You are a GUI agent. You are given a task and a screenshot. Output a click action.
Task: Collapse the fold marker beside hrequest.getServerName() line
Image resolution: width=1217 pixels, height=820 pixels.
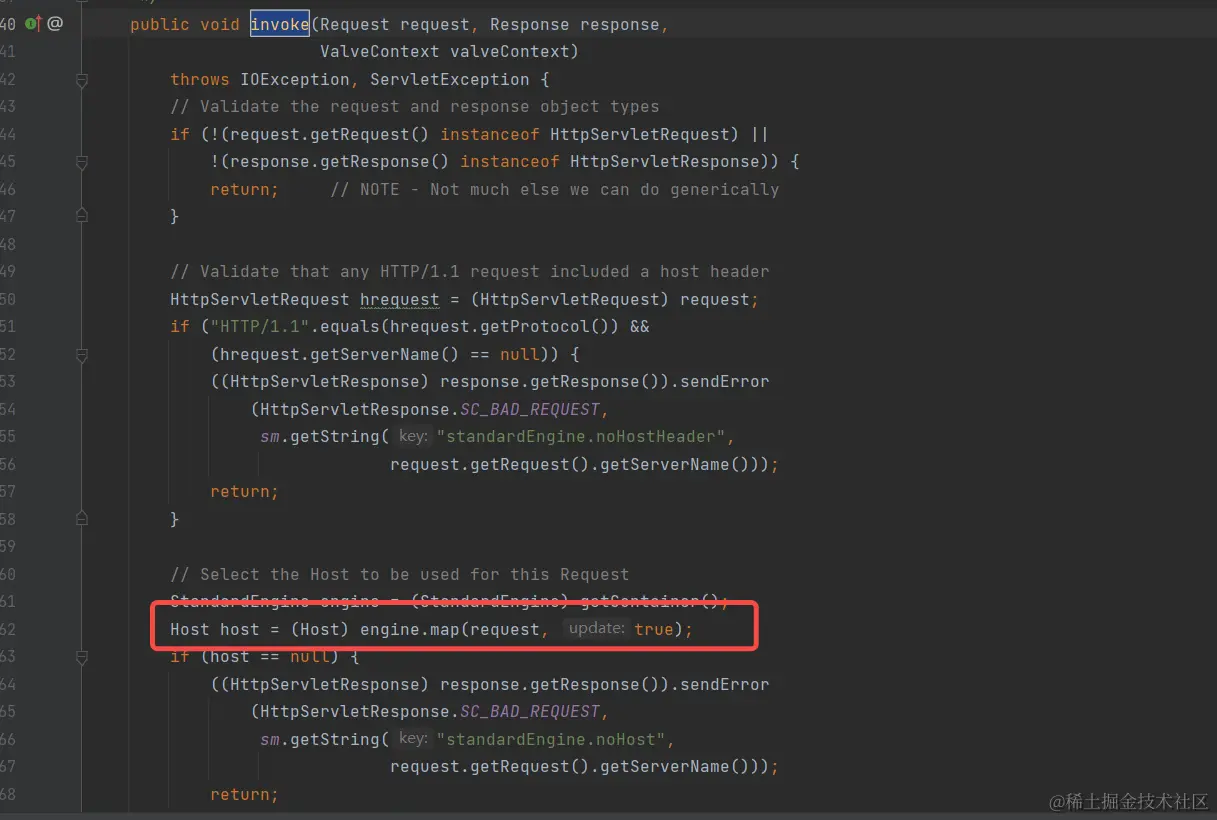click(82, 354)
